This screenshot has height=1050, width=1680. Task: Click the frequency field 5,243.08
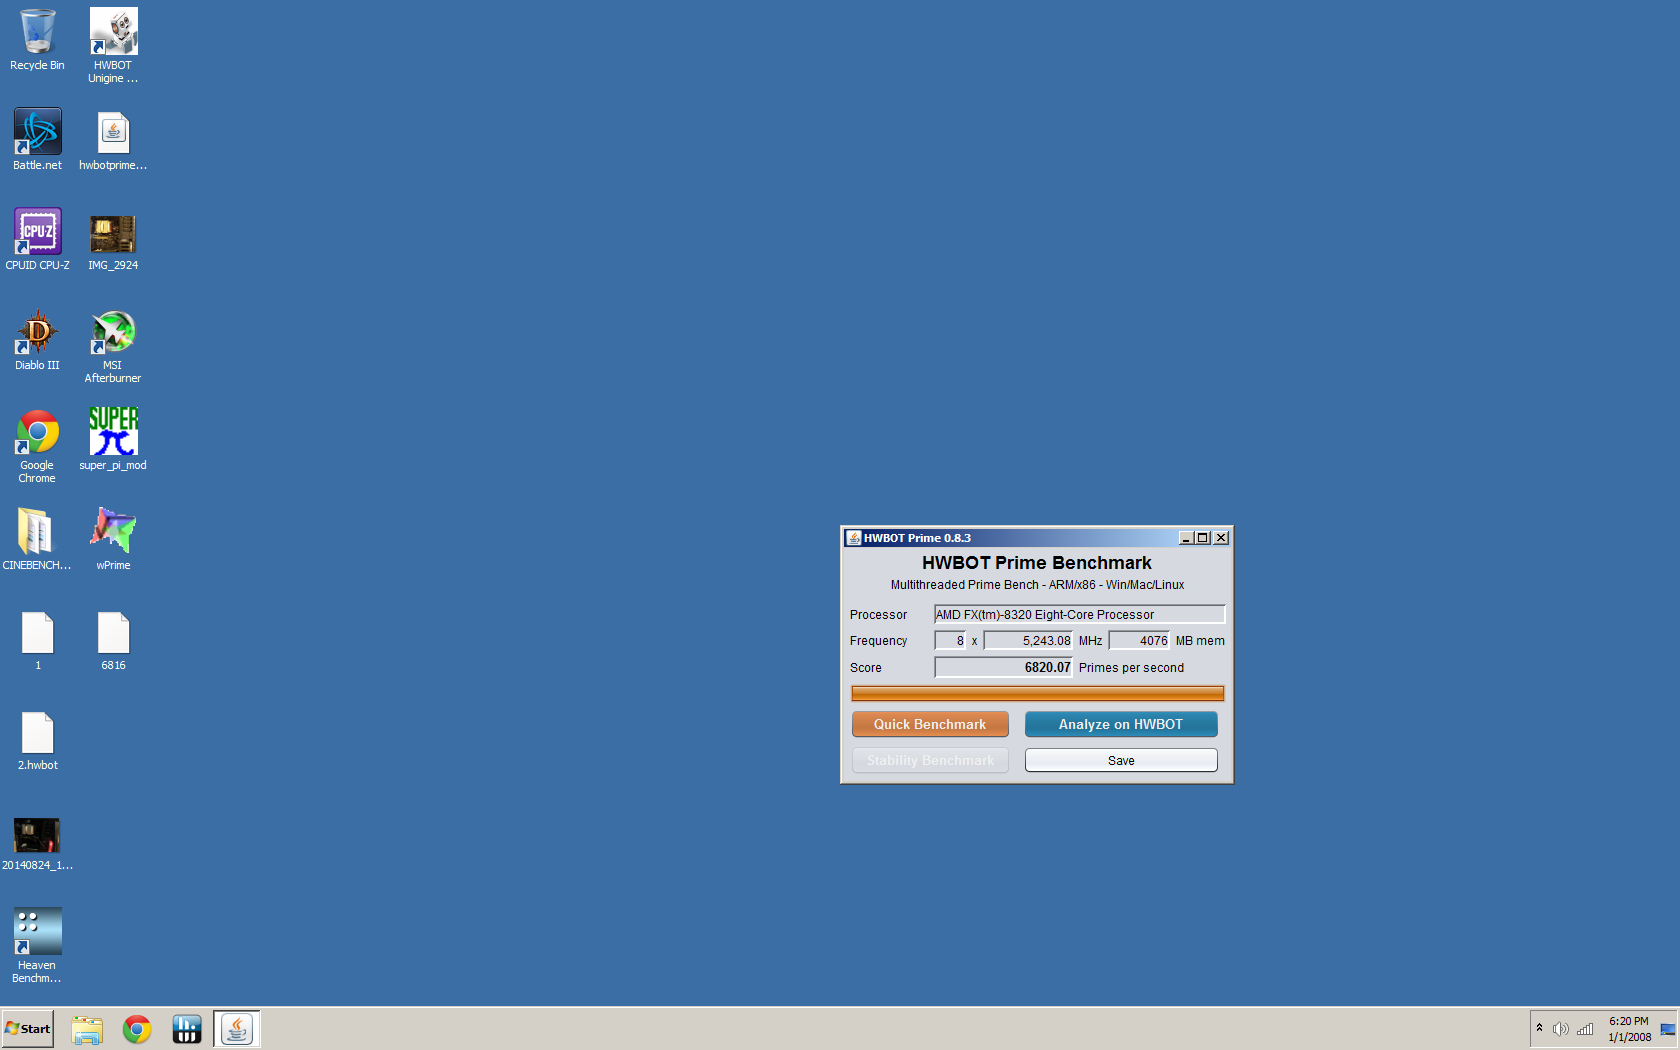1028,640
